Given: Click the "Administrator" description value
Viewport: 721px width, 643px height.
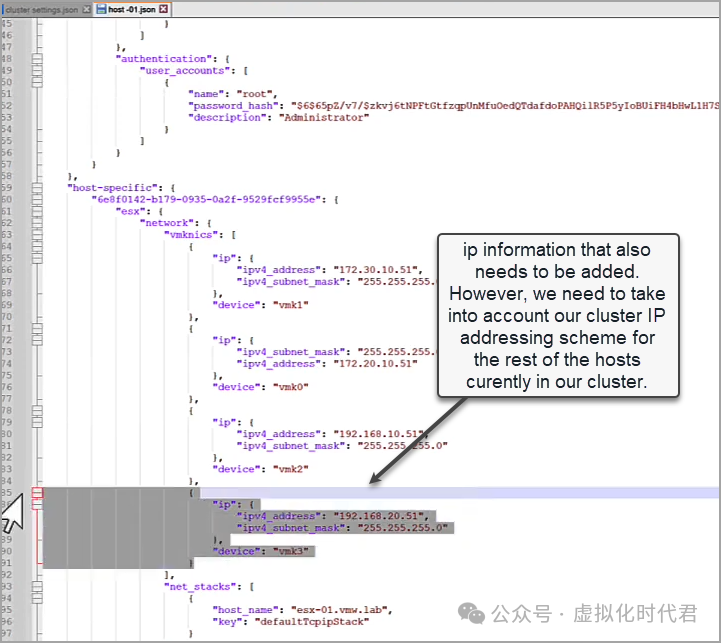Looking at the screenshot, I should pyautogui.click(x=324, y=117).
